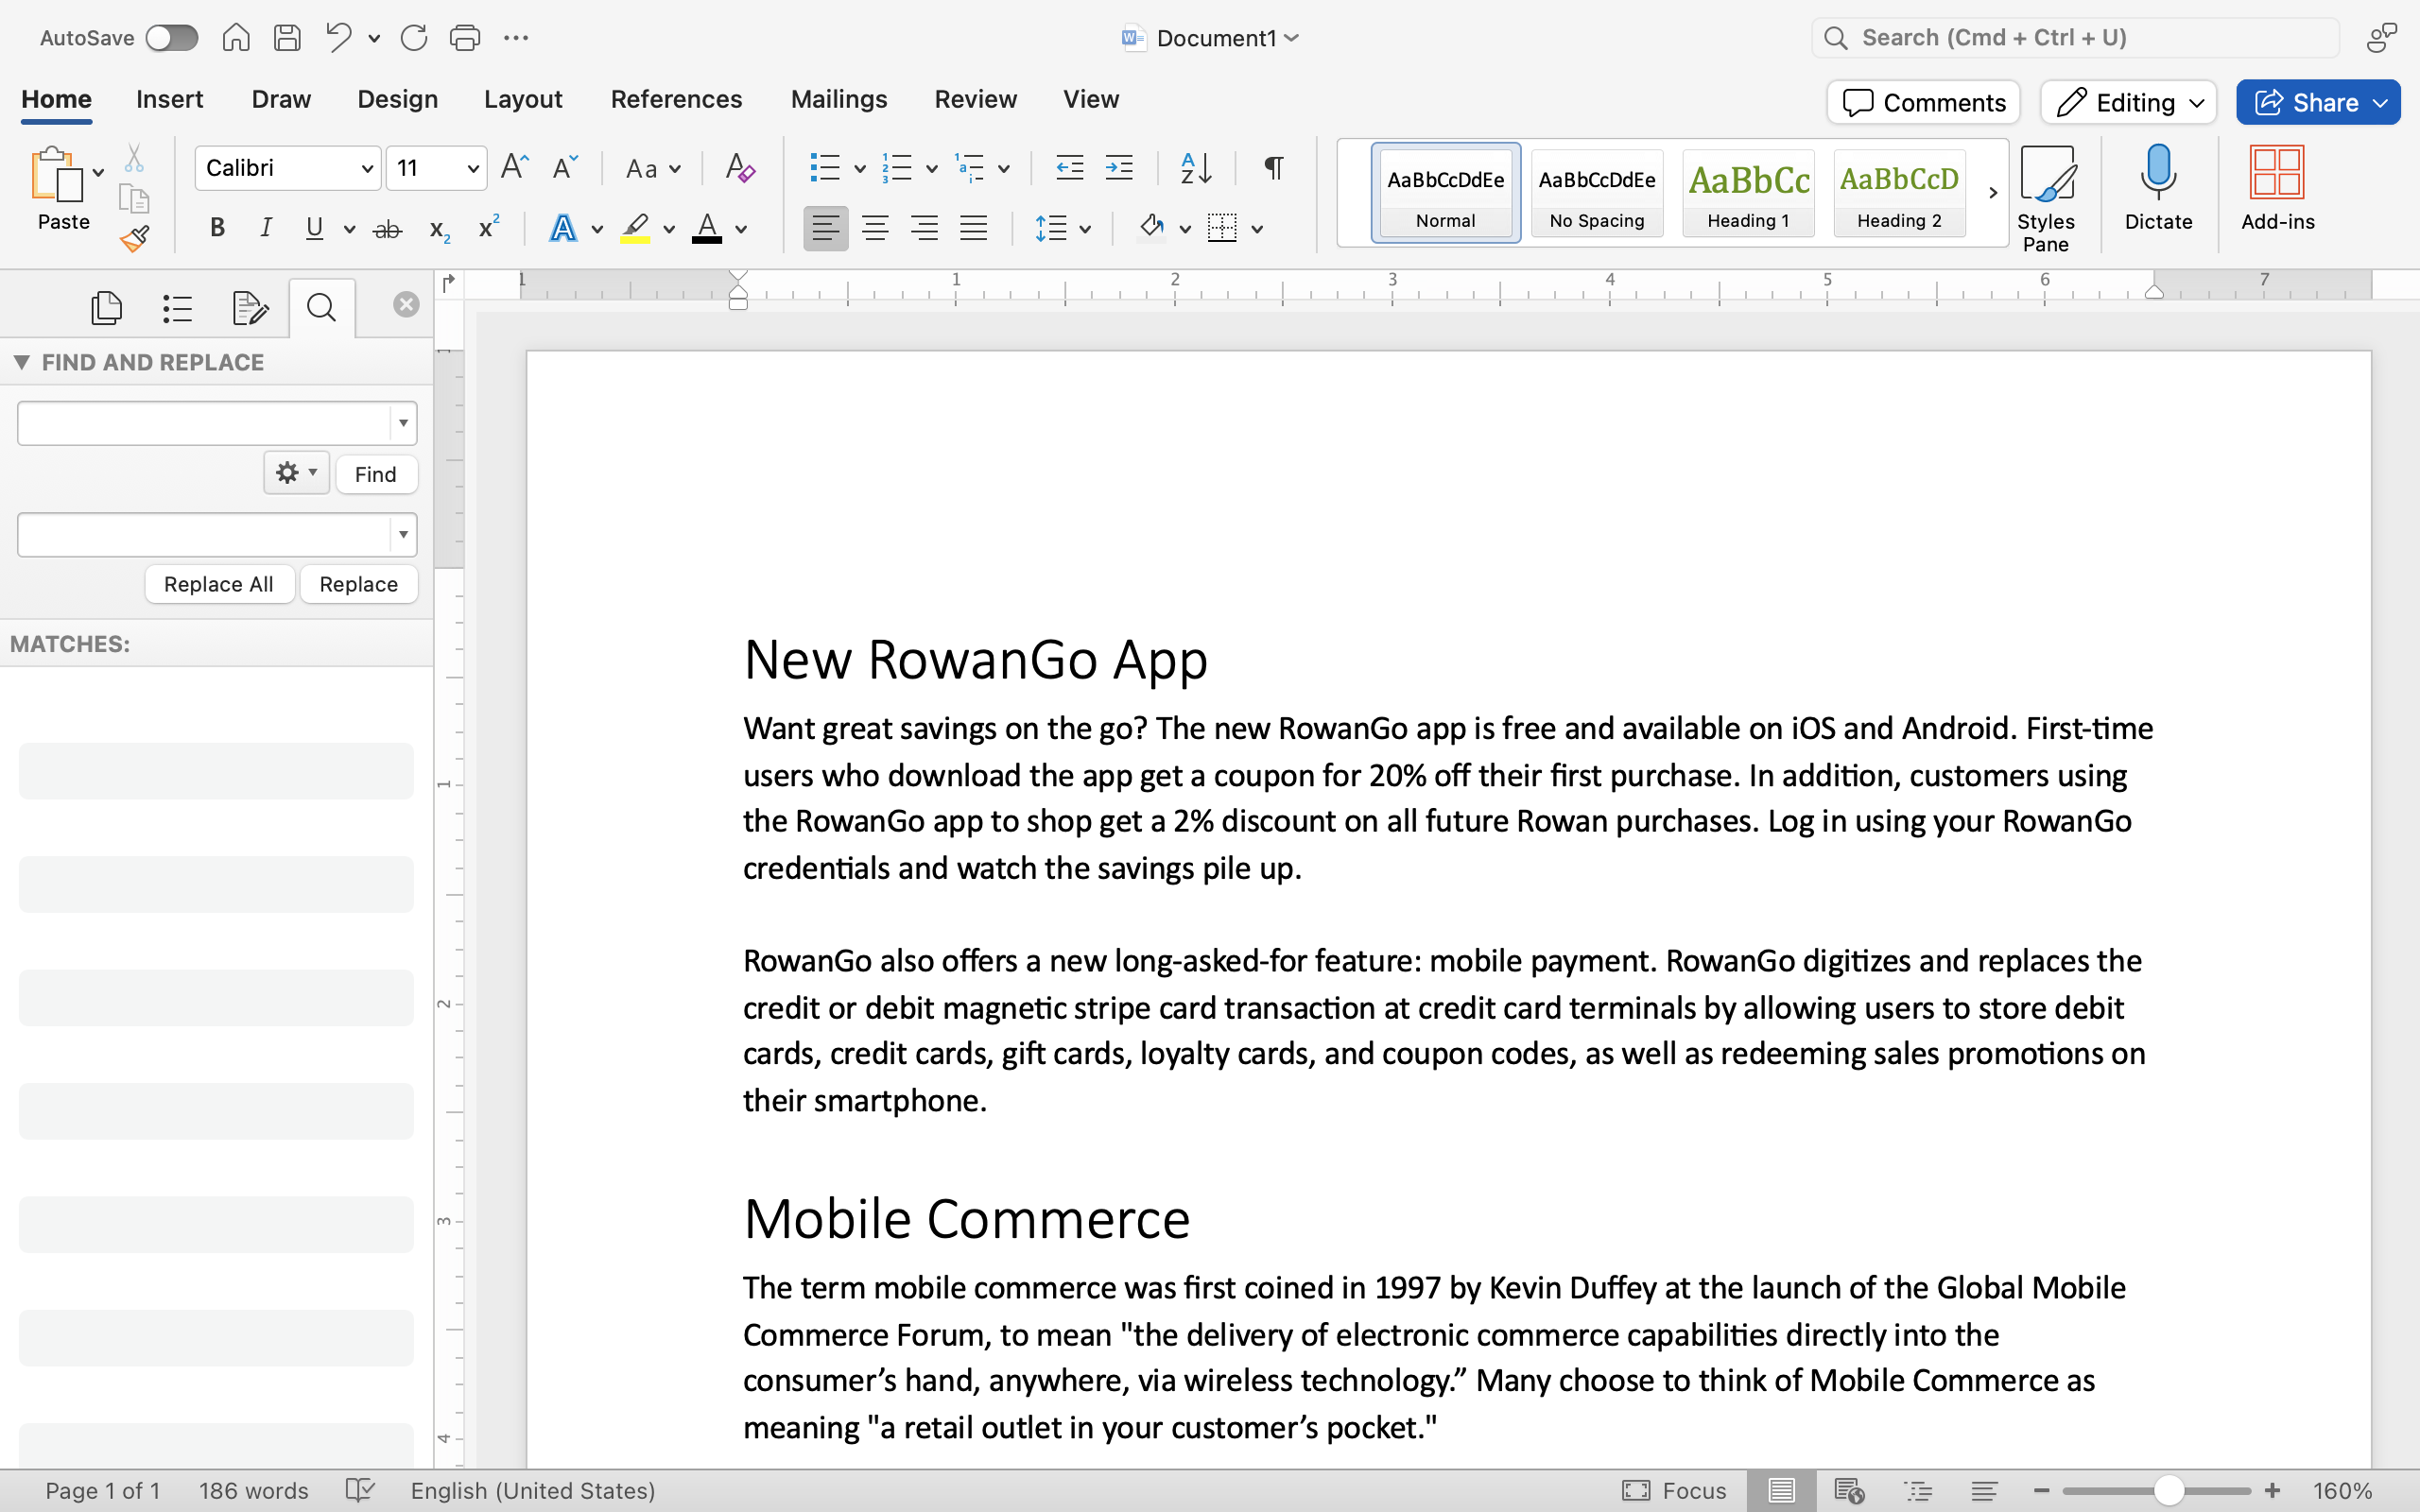Apply numbered list formatting
This screenshot has height=1512, width=2420.
click(x=897, y=167)
